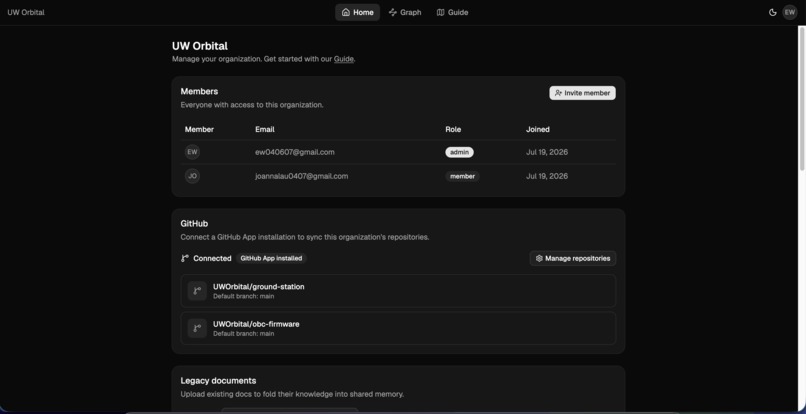This screenshot has width=806, height=414.
Task: Click the member role badge
Action: [462, 176]
